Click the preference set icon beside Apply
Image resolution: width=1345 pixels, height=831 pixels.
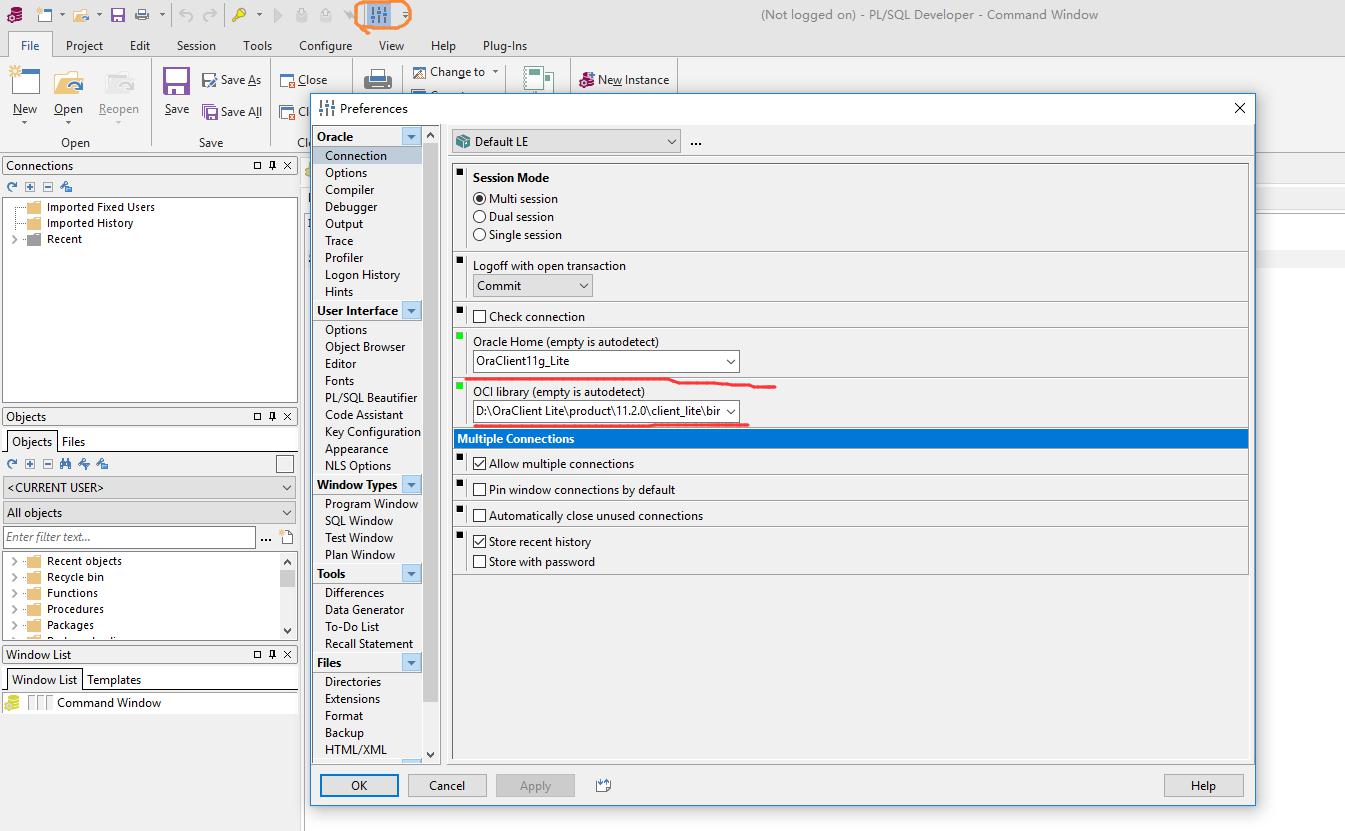click(x=603, y=786)
